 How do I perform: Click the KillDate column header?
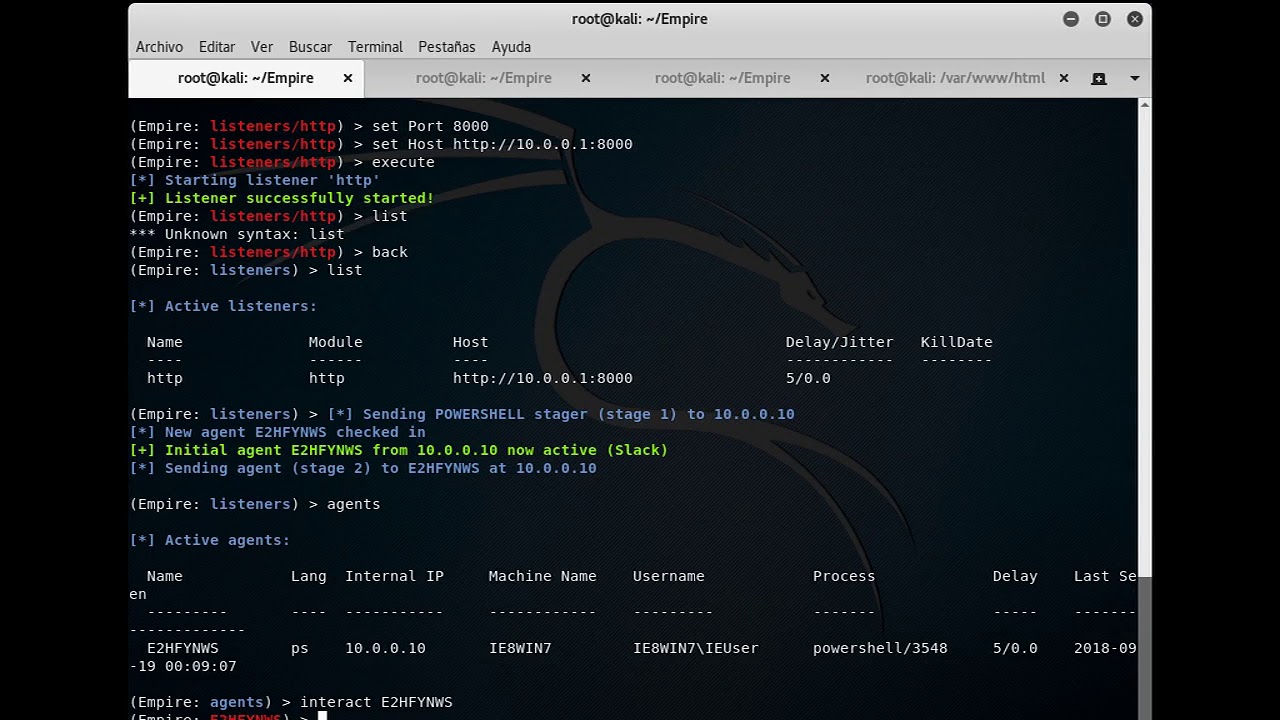point(957,342)
